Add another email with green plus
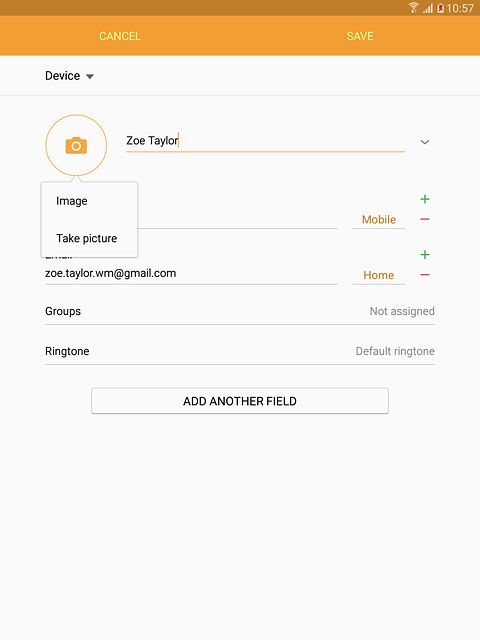This screenshot has height=640, width=480. click(425, 255)
